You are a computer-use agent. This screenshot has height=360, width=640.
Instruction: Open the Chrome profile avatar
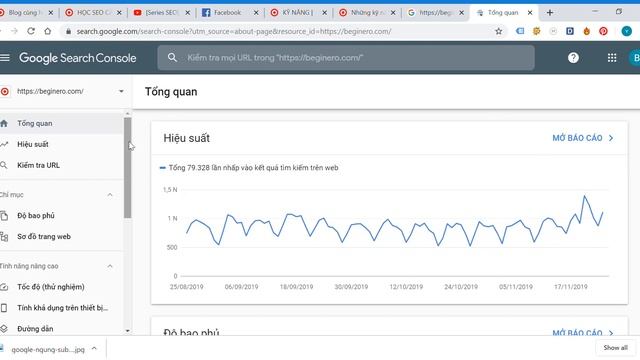pyautogui.click(x=627, y=31)
